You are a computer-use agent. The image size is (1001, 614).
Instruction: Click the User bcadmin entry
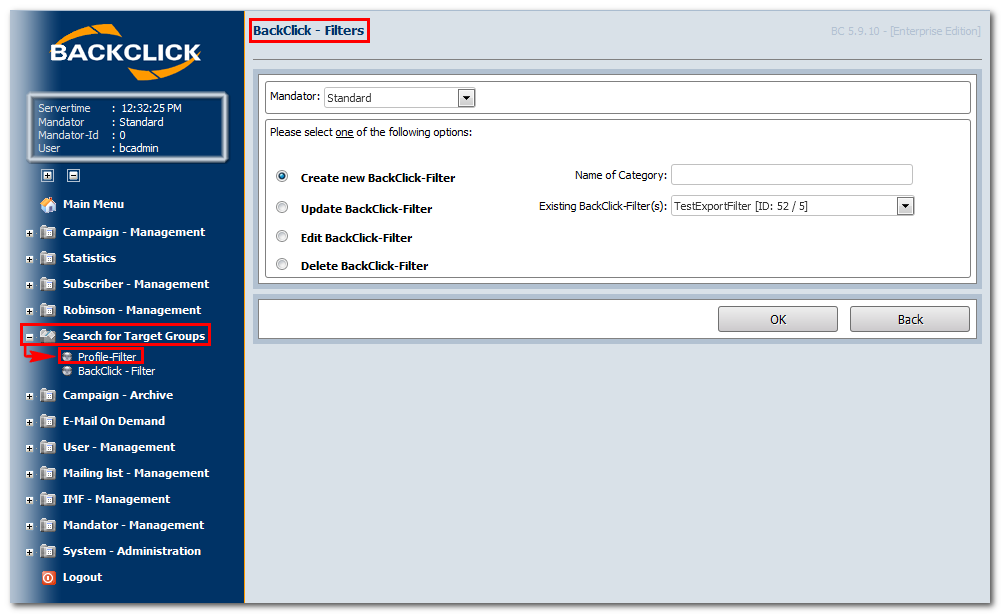pyautogui.click(x=98, y=148)
